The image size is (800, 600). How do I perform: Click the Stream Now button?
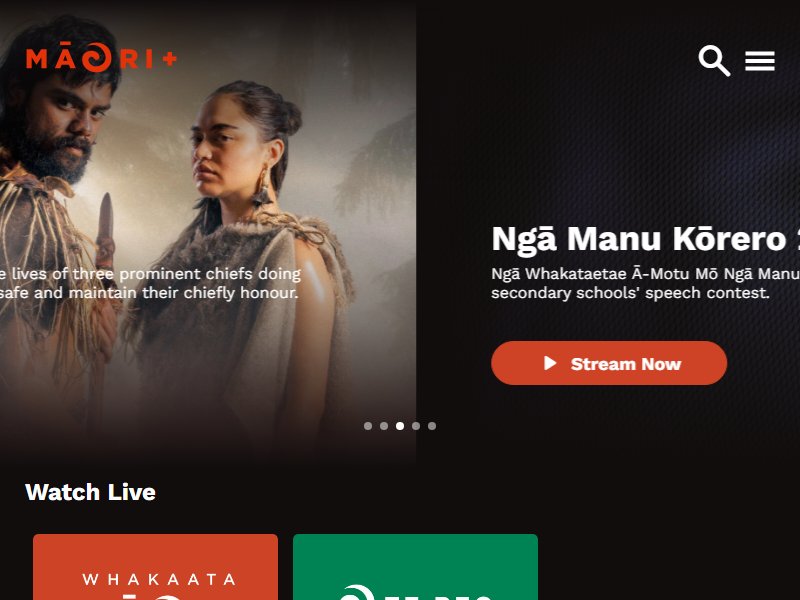click(609, 363)
